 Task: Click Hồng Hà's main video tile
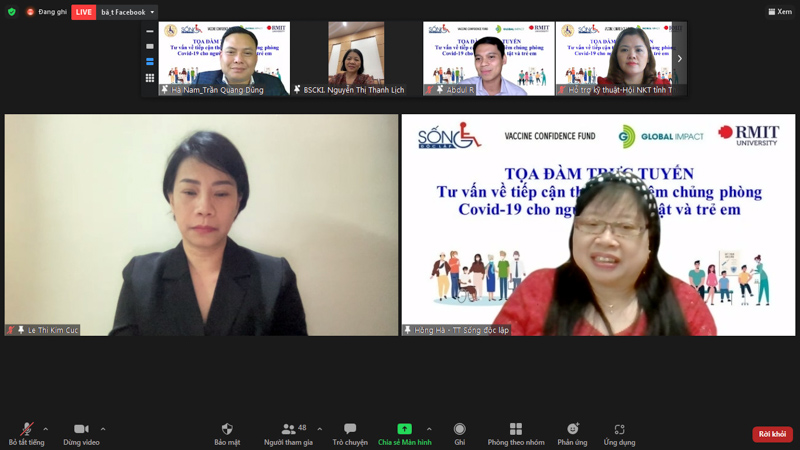coord(598,224)
